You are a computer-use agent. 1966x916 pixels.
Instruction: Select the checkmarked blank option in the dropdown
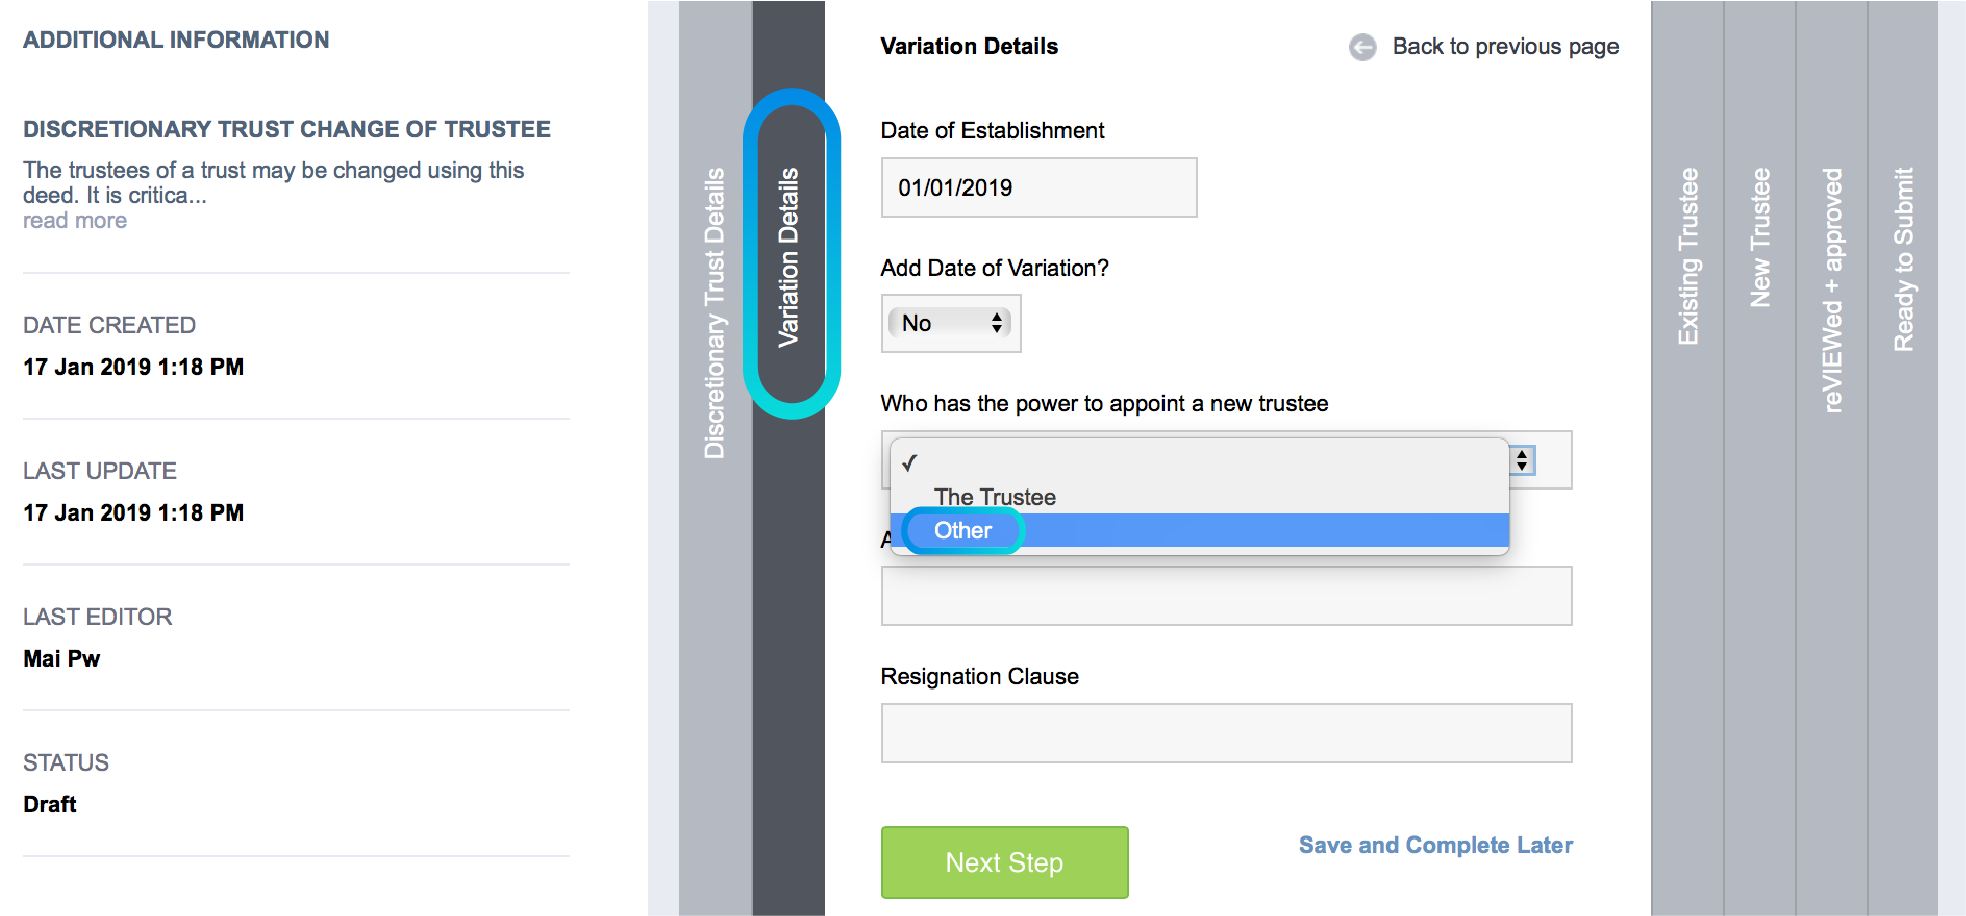1199,463
